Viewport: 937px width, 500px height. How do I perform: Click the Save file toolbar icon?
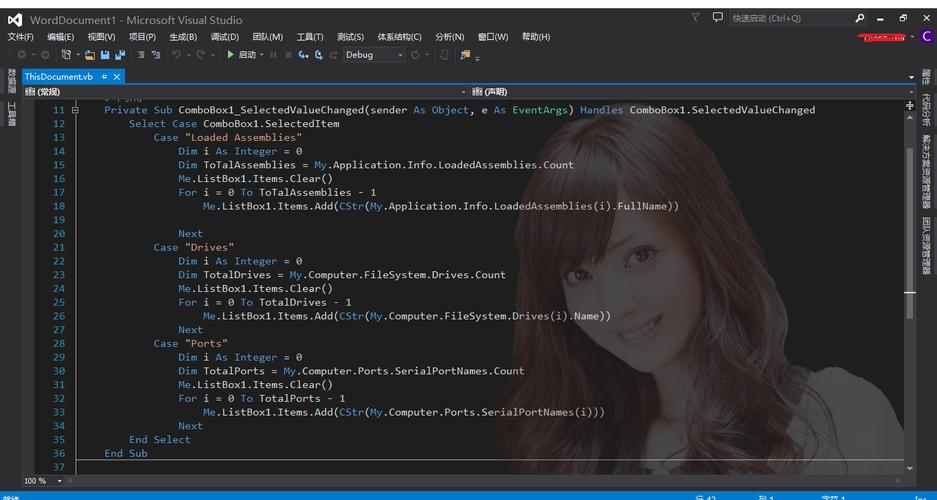(105, 55)
